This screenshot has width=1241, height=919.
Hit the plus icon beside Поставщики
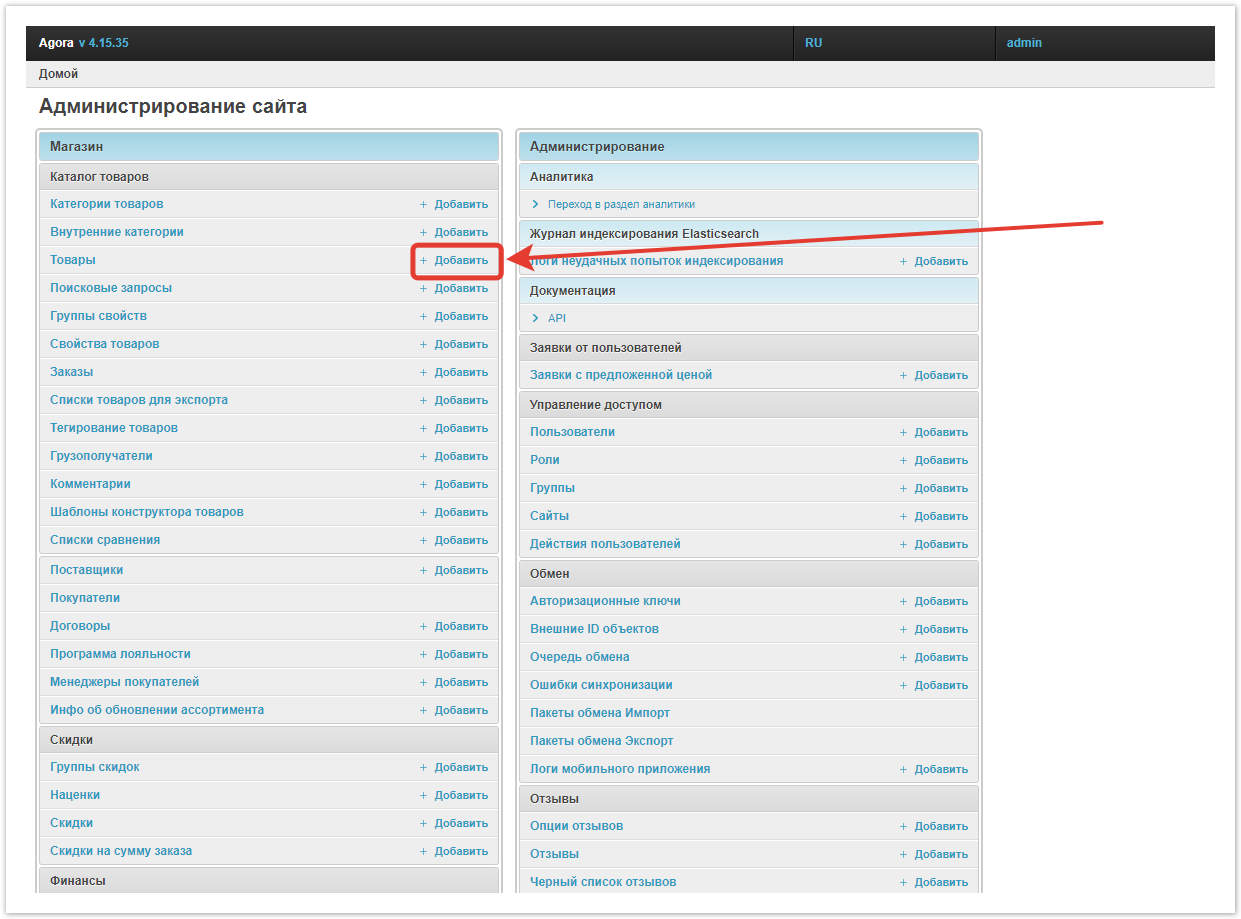[423, 570]
